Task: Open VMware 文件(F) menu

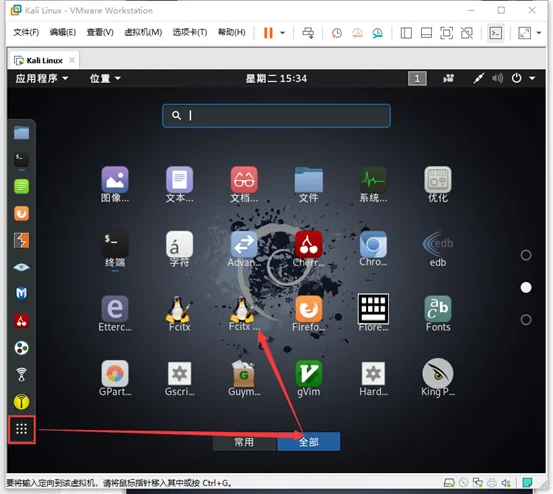Action: click(x=26, y=32)
